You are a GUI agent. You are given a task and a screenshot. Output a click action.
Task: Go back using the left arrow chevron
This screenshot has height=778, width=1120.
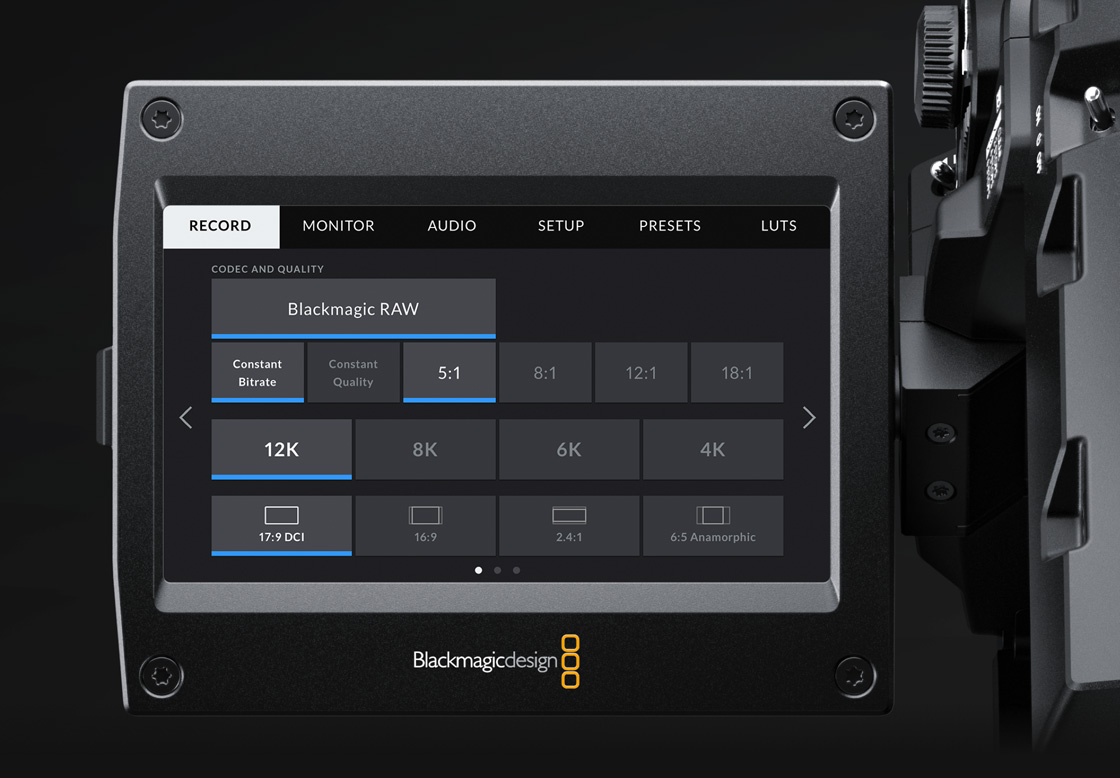click(185, 417)
